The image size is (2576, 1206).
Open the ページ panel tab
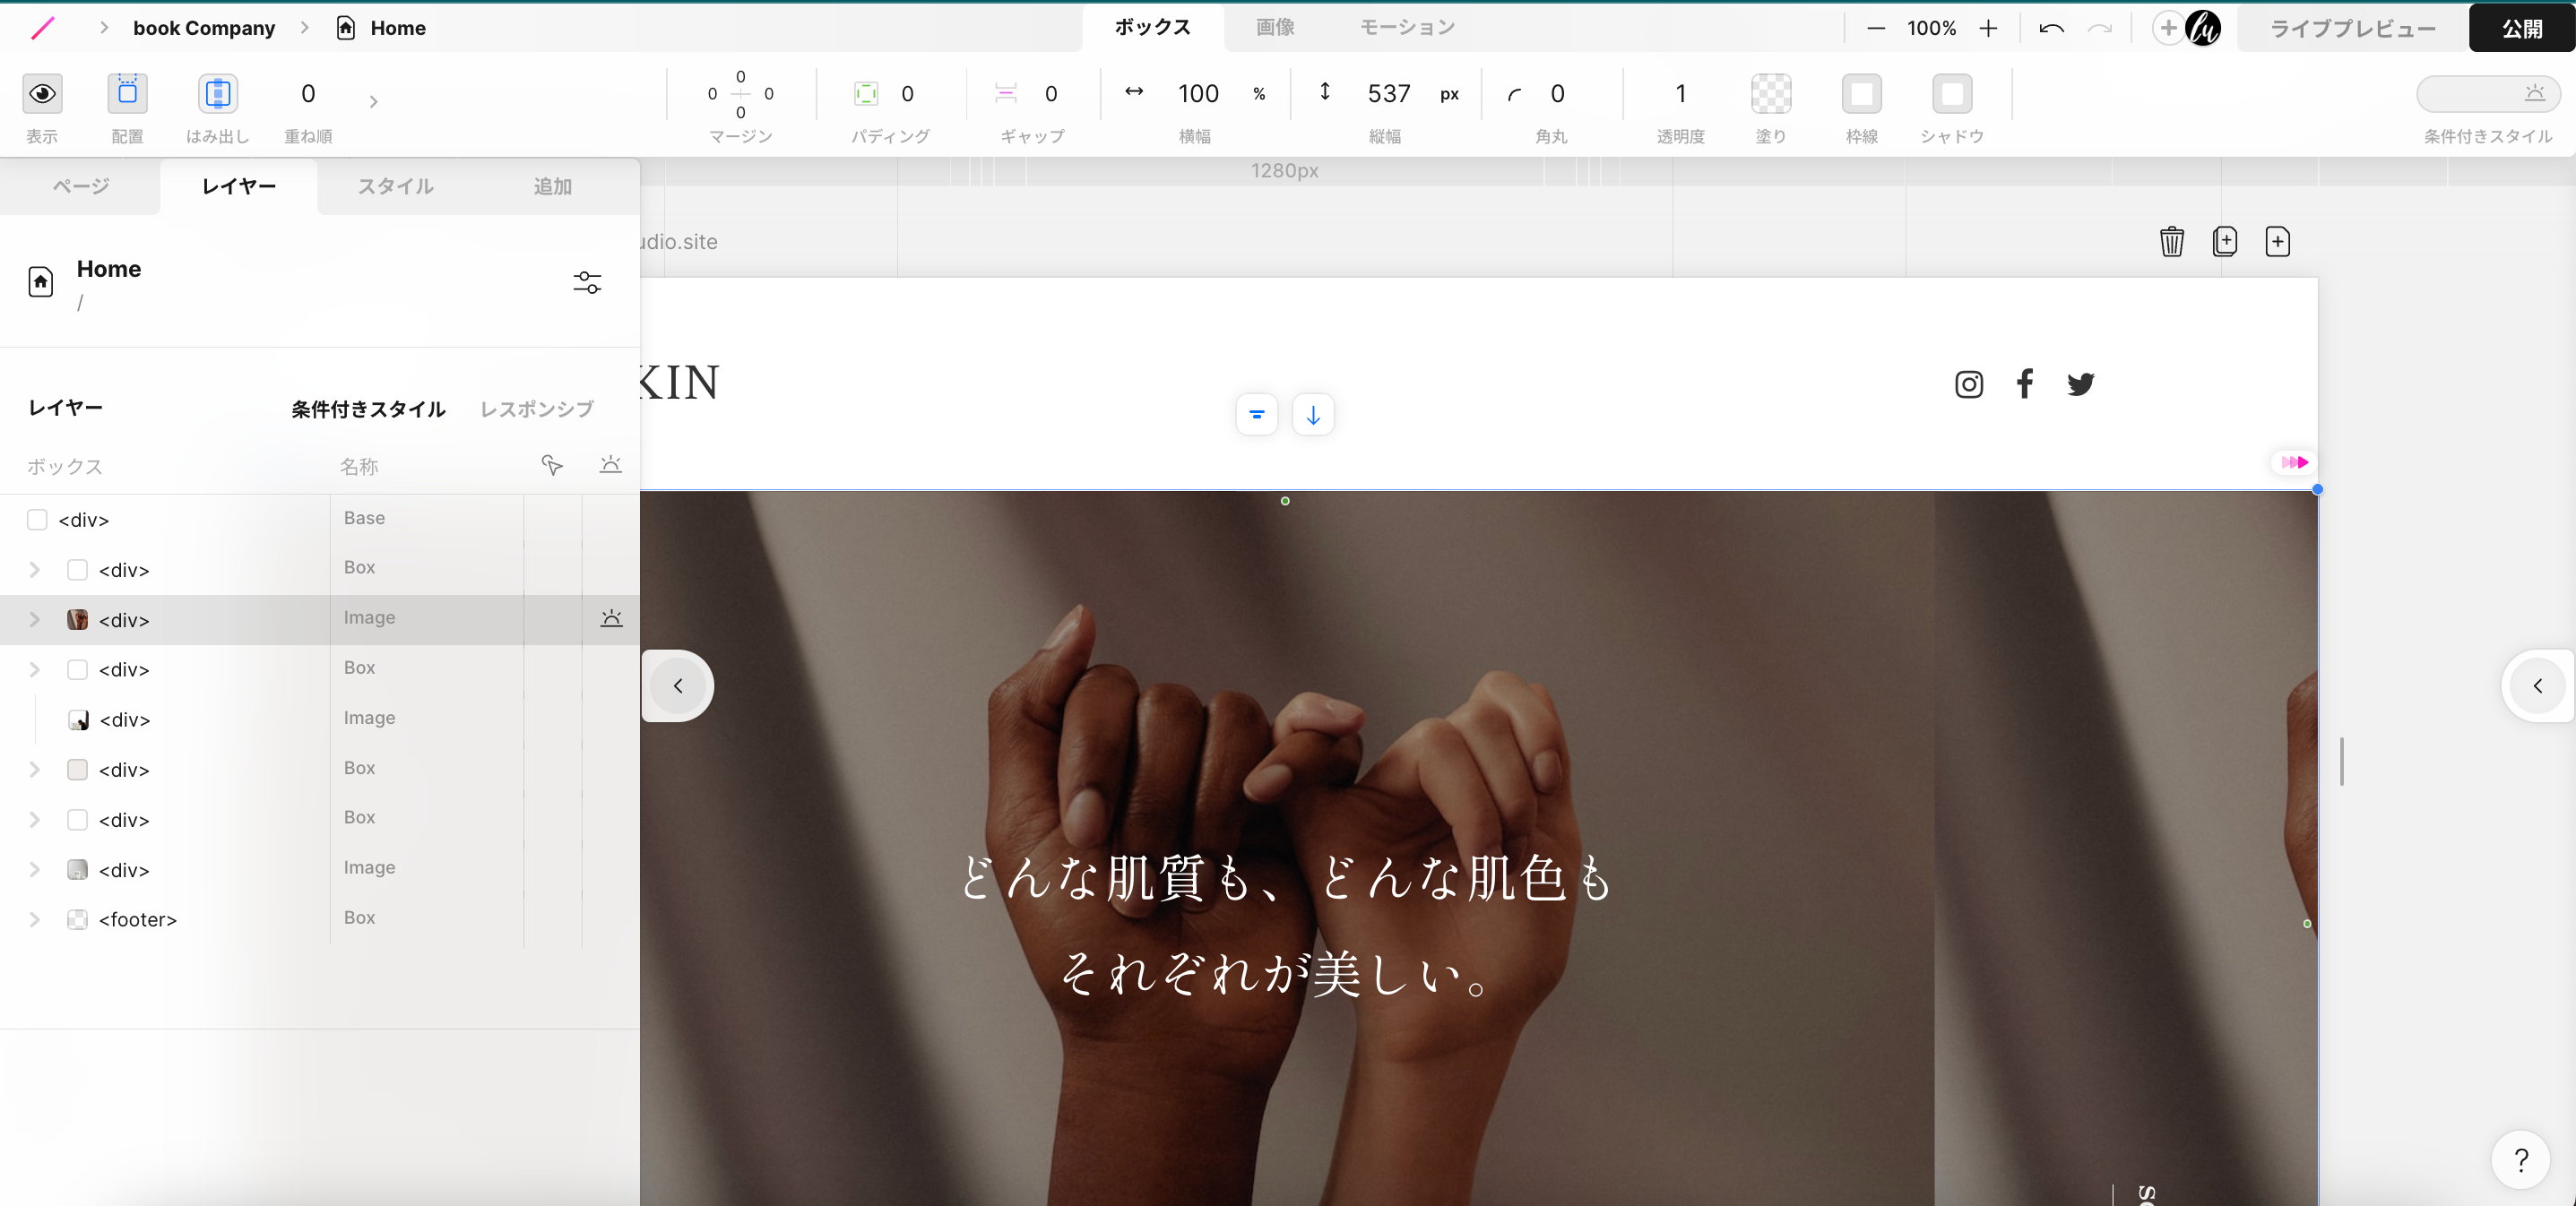pyautogui.click(x=81, y=186)
